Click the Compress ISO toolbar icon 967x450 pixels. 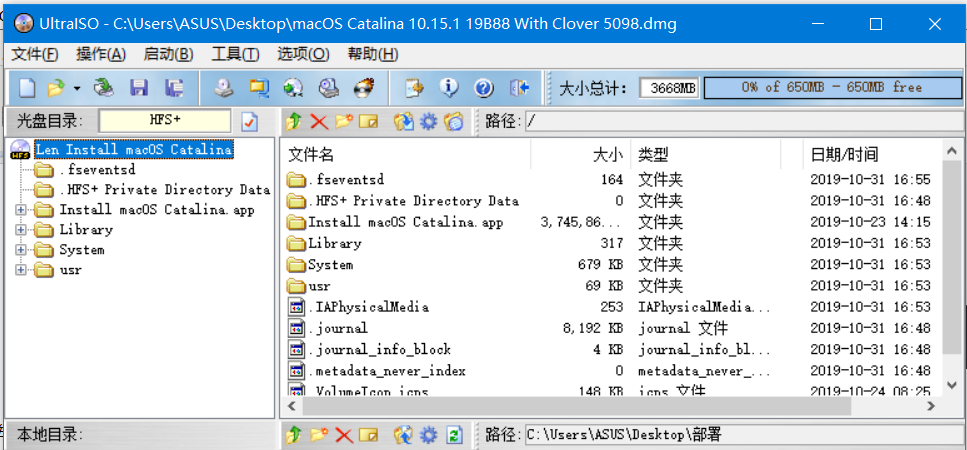coord(258,88)
